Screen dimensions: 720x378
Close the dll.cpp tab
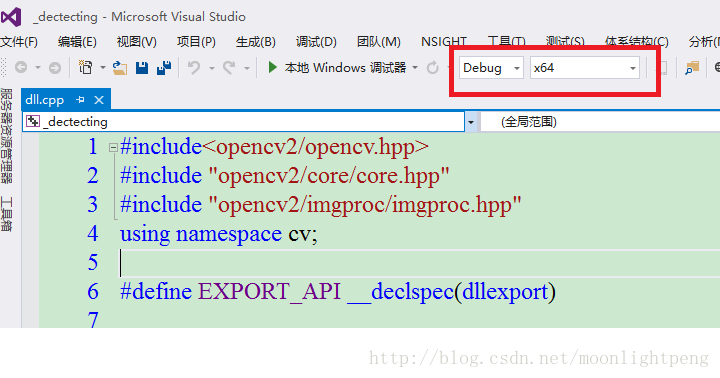[99, 100]
